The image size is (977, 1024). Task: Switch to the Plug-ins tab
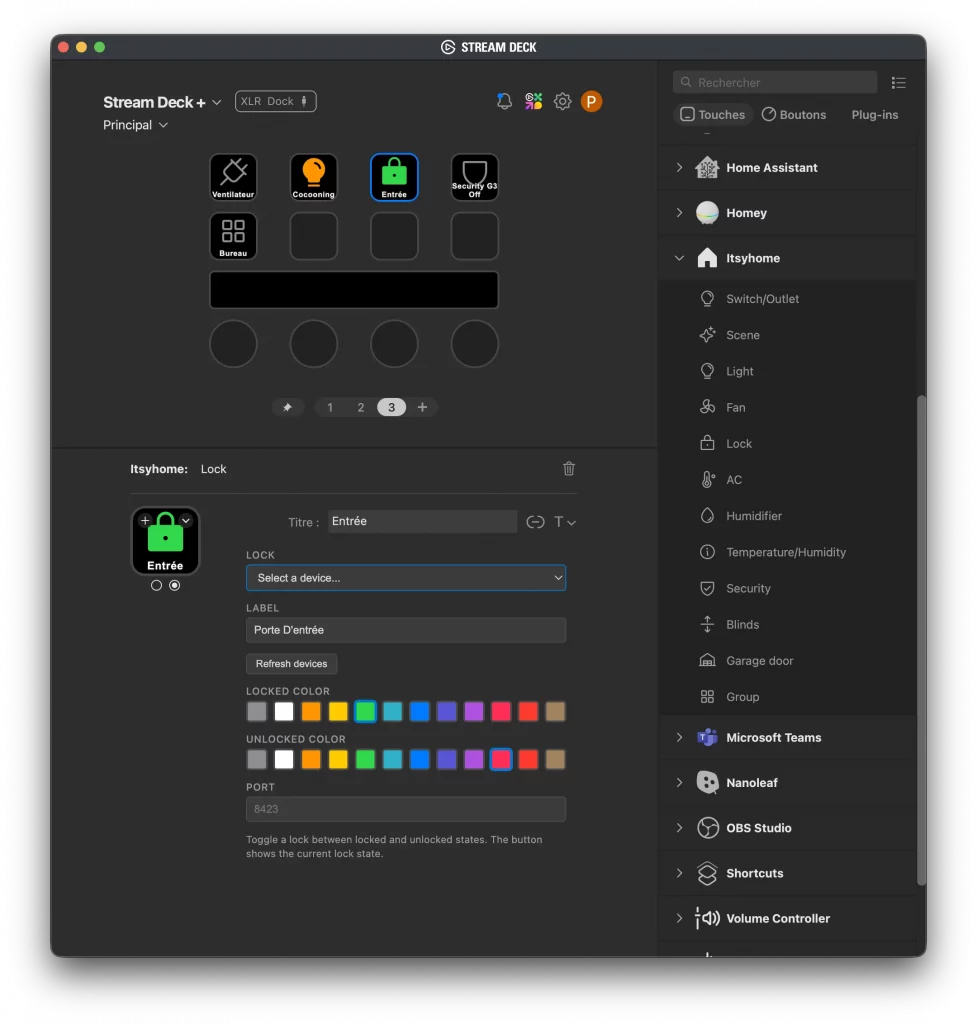[x=874, y=114]
